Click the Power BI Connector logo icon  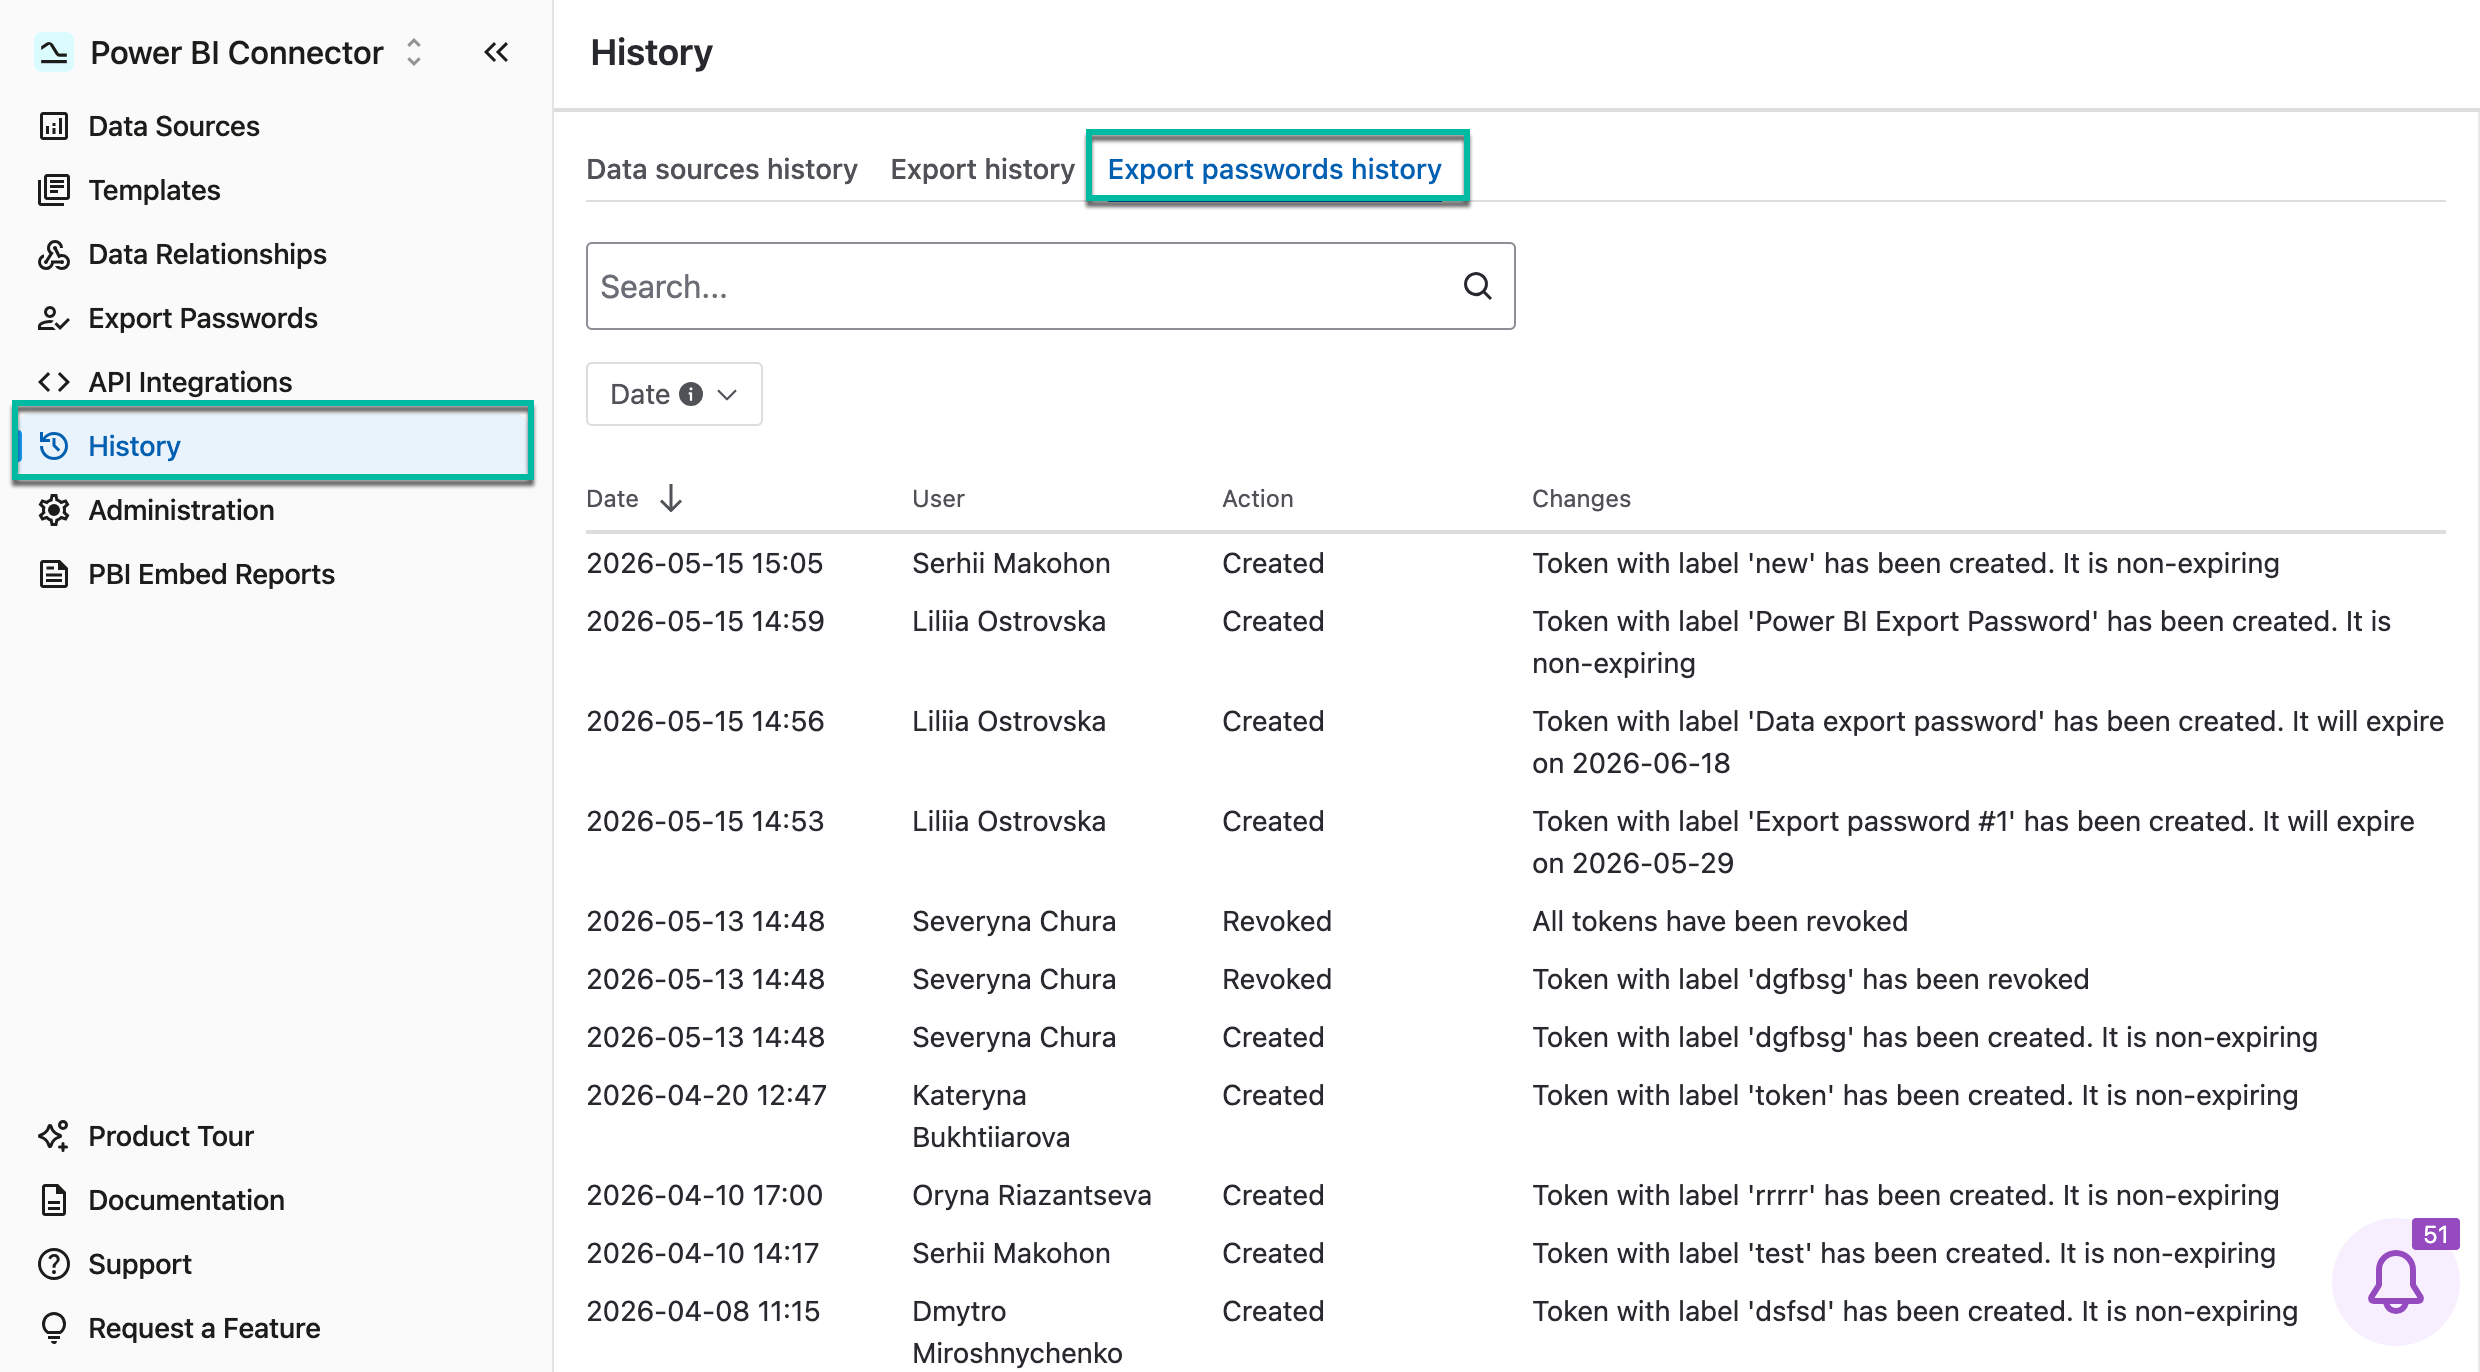(53, 52)
